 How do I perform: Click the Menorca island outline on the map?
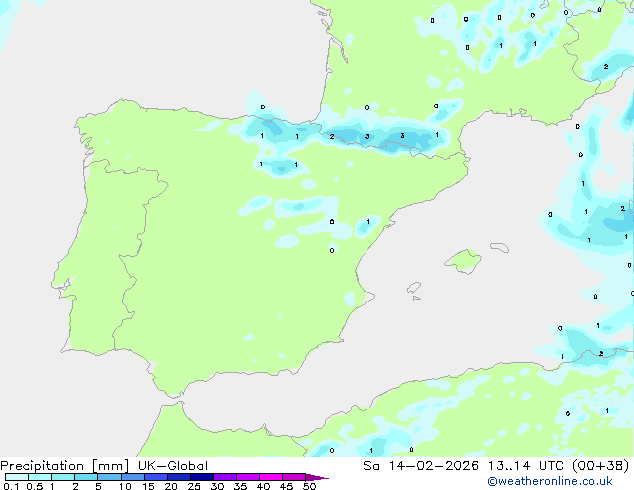tap(499, 247)
